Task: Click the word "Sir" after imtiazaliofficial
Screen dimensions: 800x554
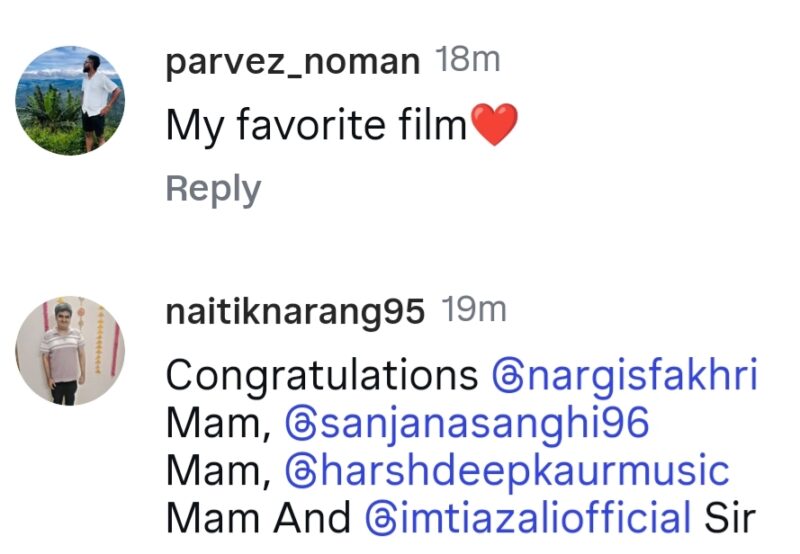Action: tap(729, 518)
